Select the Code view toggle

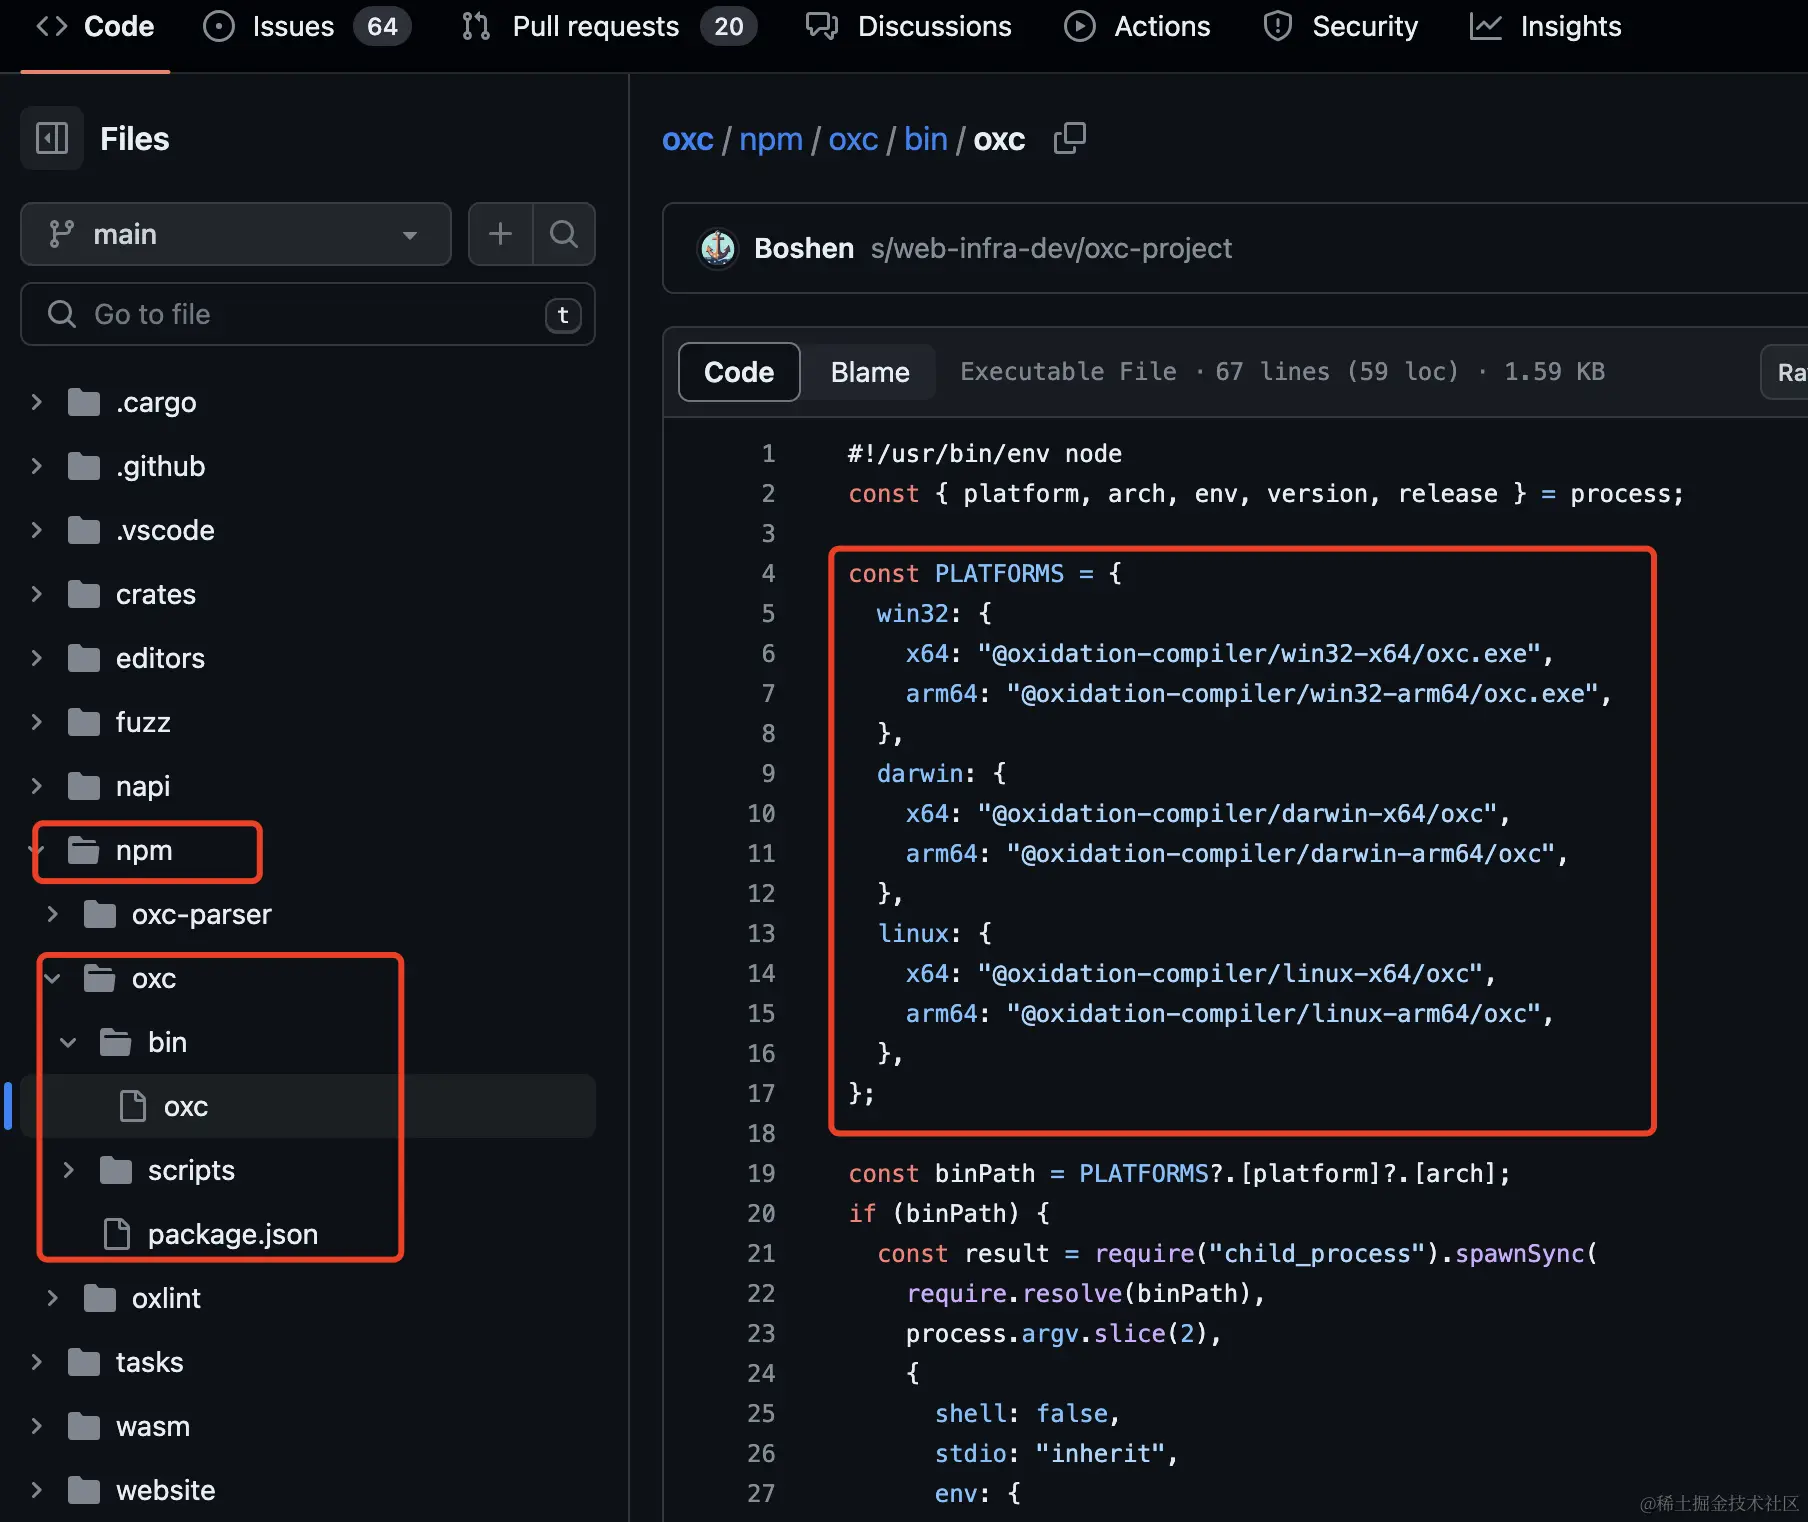click(x=739, y=372)
